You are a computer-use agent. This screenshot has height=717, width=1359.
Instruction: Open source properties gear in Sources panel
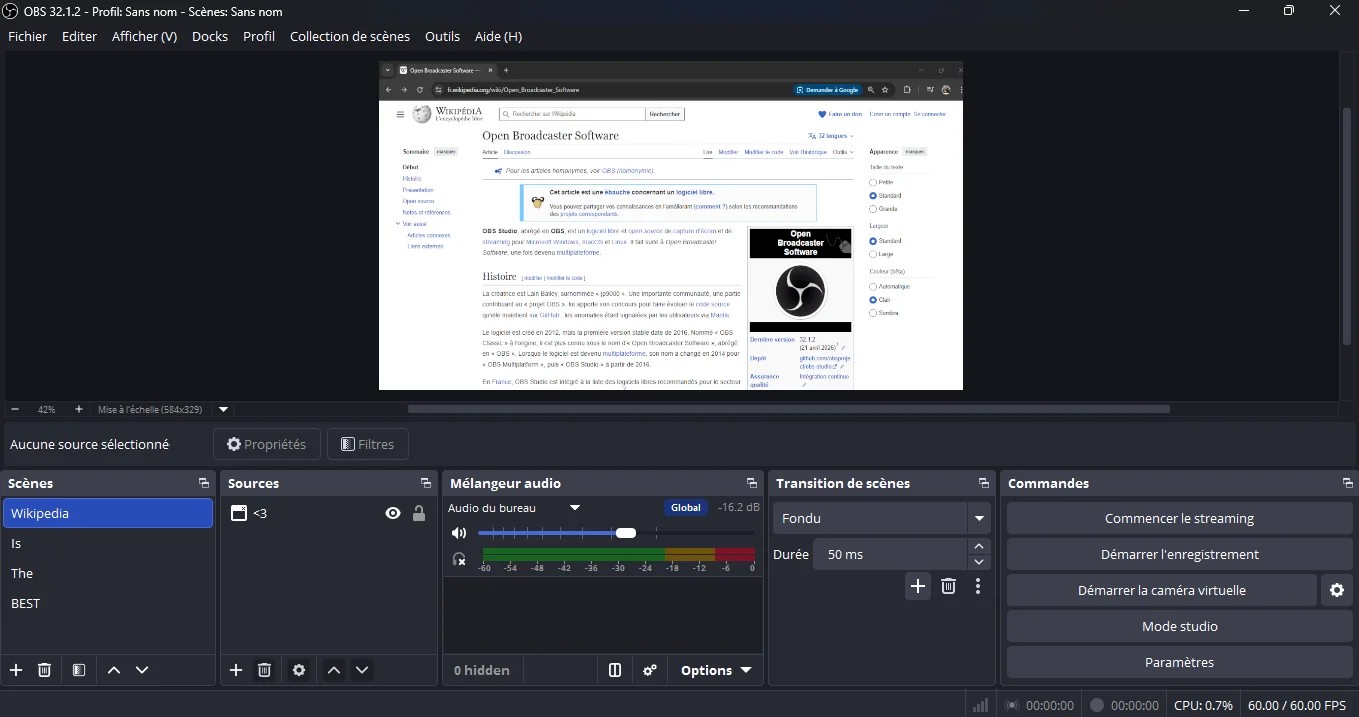[299, 670]
